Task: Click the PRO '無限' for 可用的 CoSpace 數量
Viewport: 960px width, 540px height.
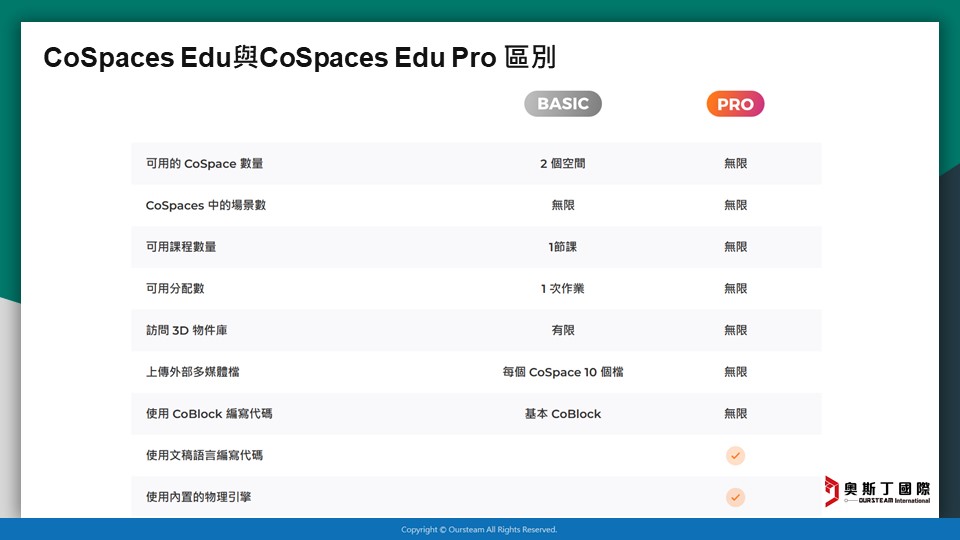Action: [x=735, y=163]
